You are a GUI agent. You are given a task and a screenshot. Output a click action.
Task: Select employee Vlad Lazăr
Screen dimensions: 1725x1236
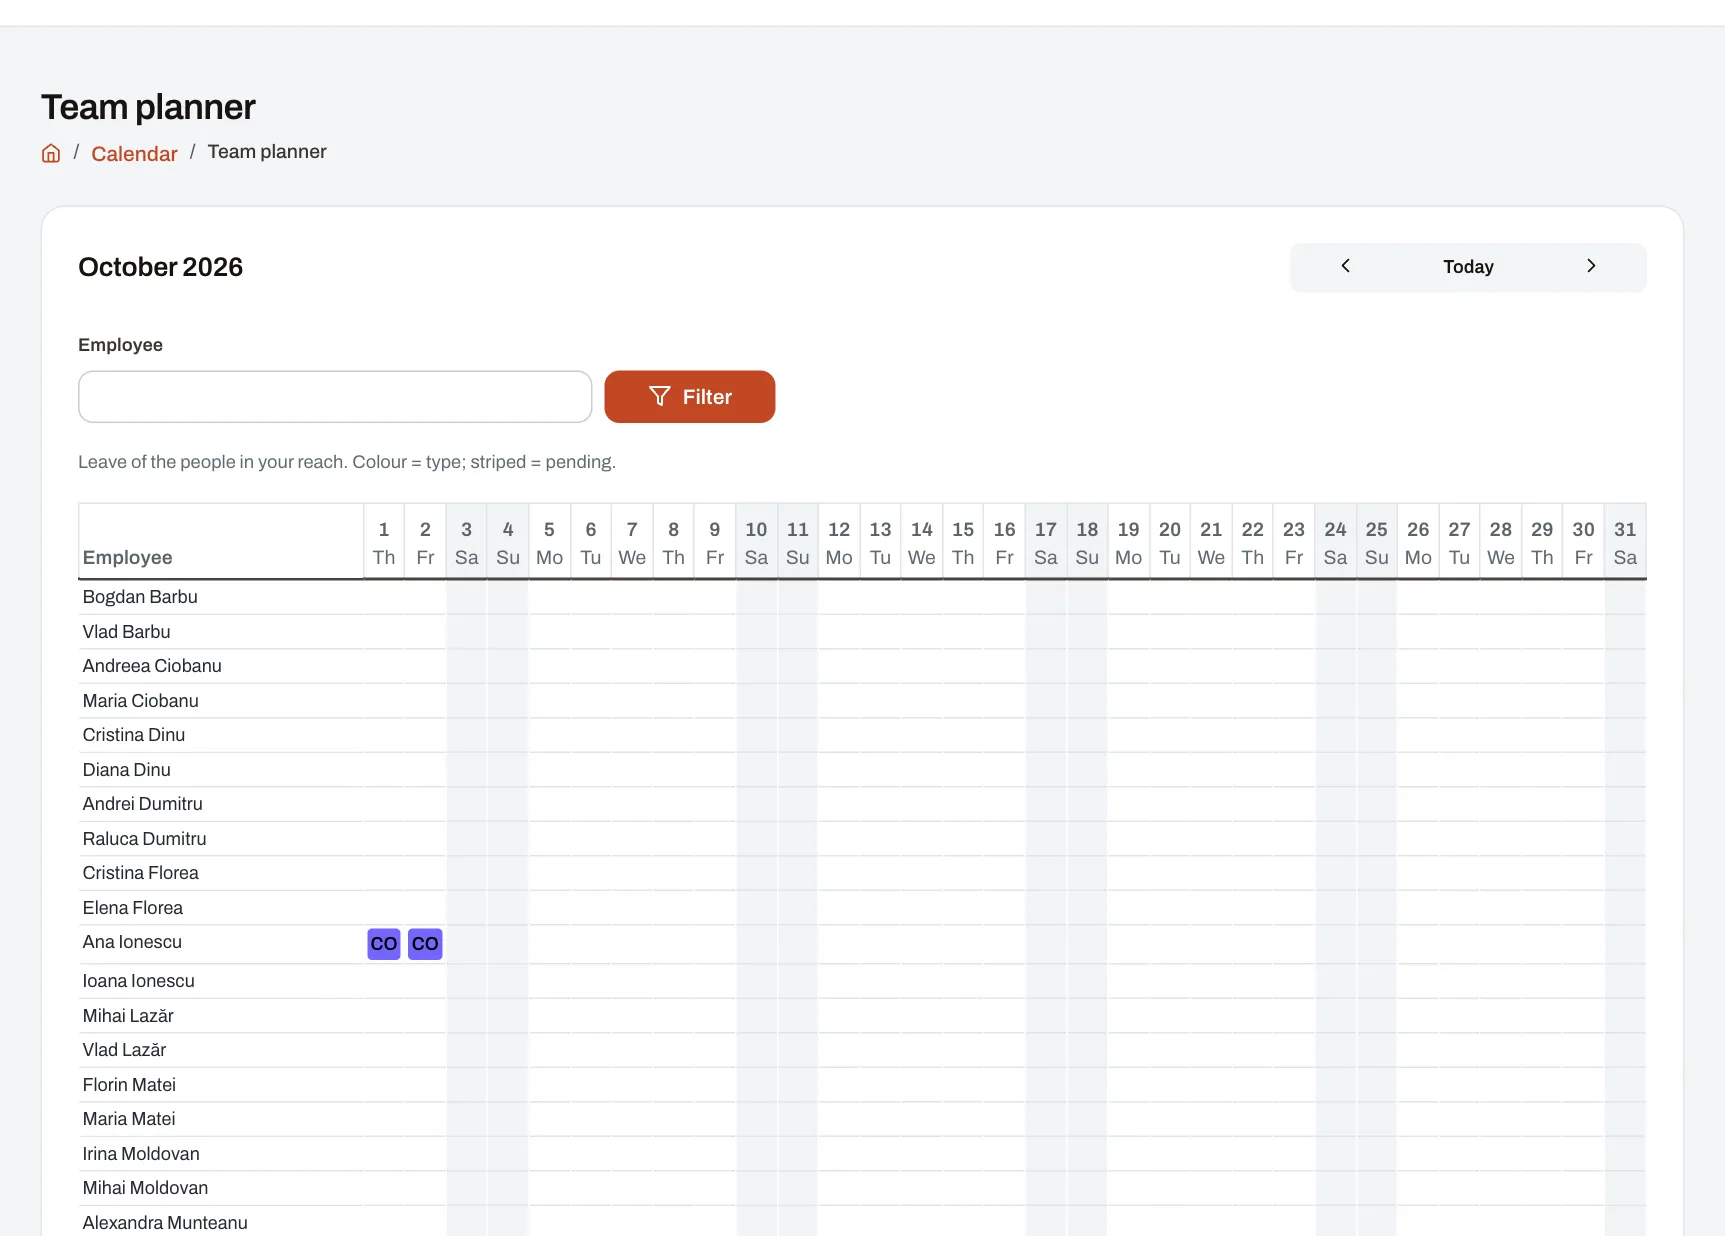click(x=124, y=1050)
